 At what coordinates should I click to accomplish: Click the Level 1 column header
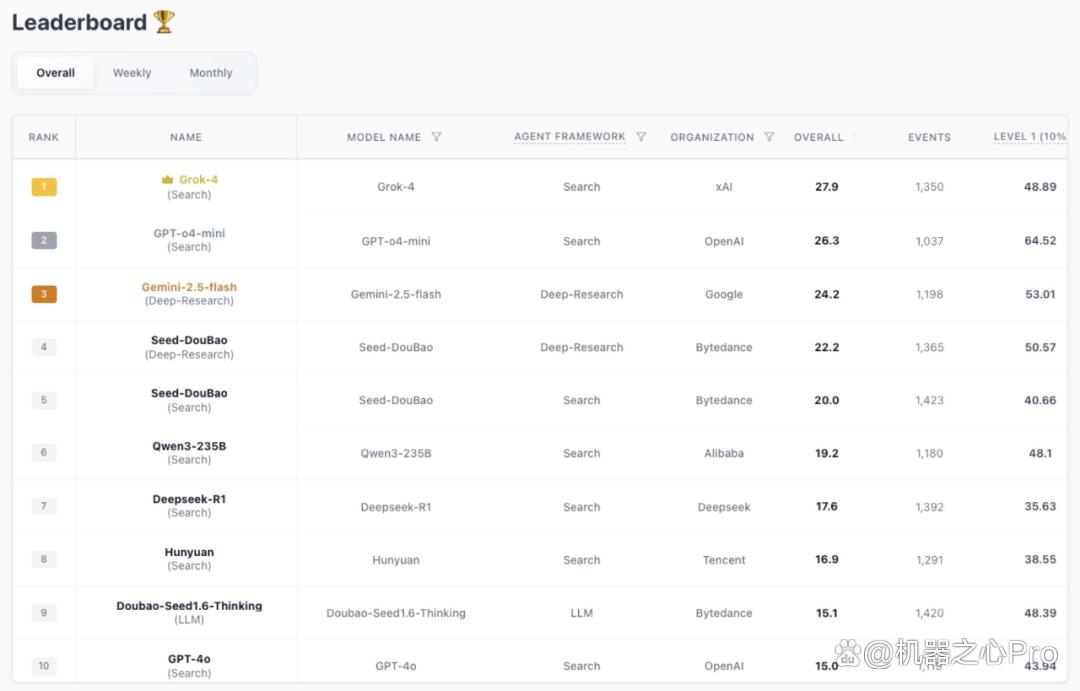point(1029,137)
